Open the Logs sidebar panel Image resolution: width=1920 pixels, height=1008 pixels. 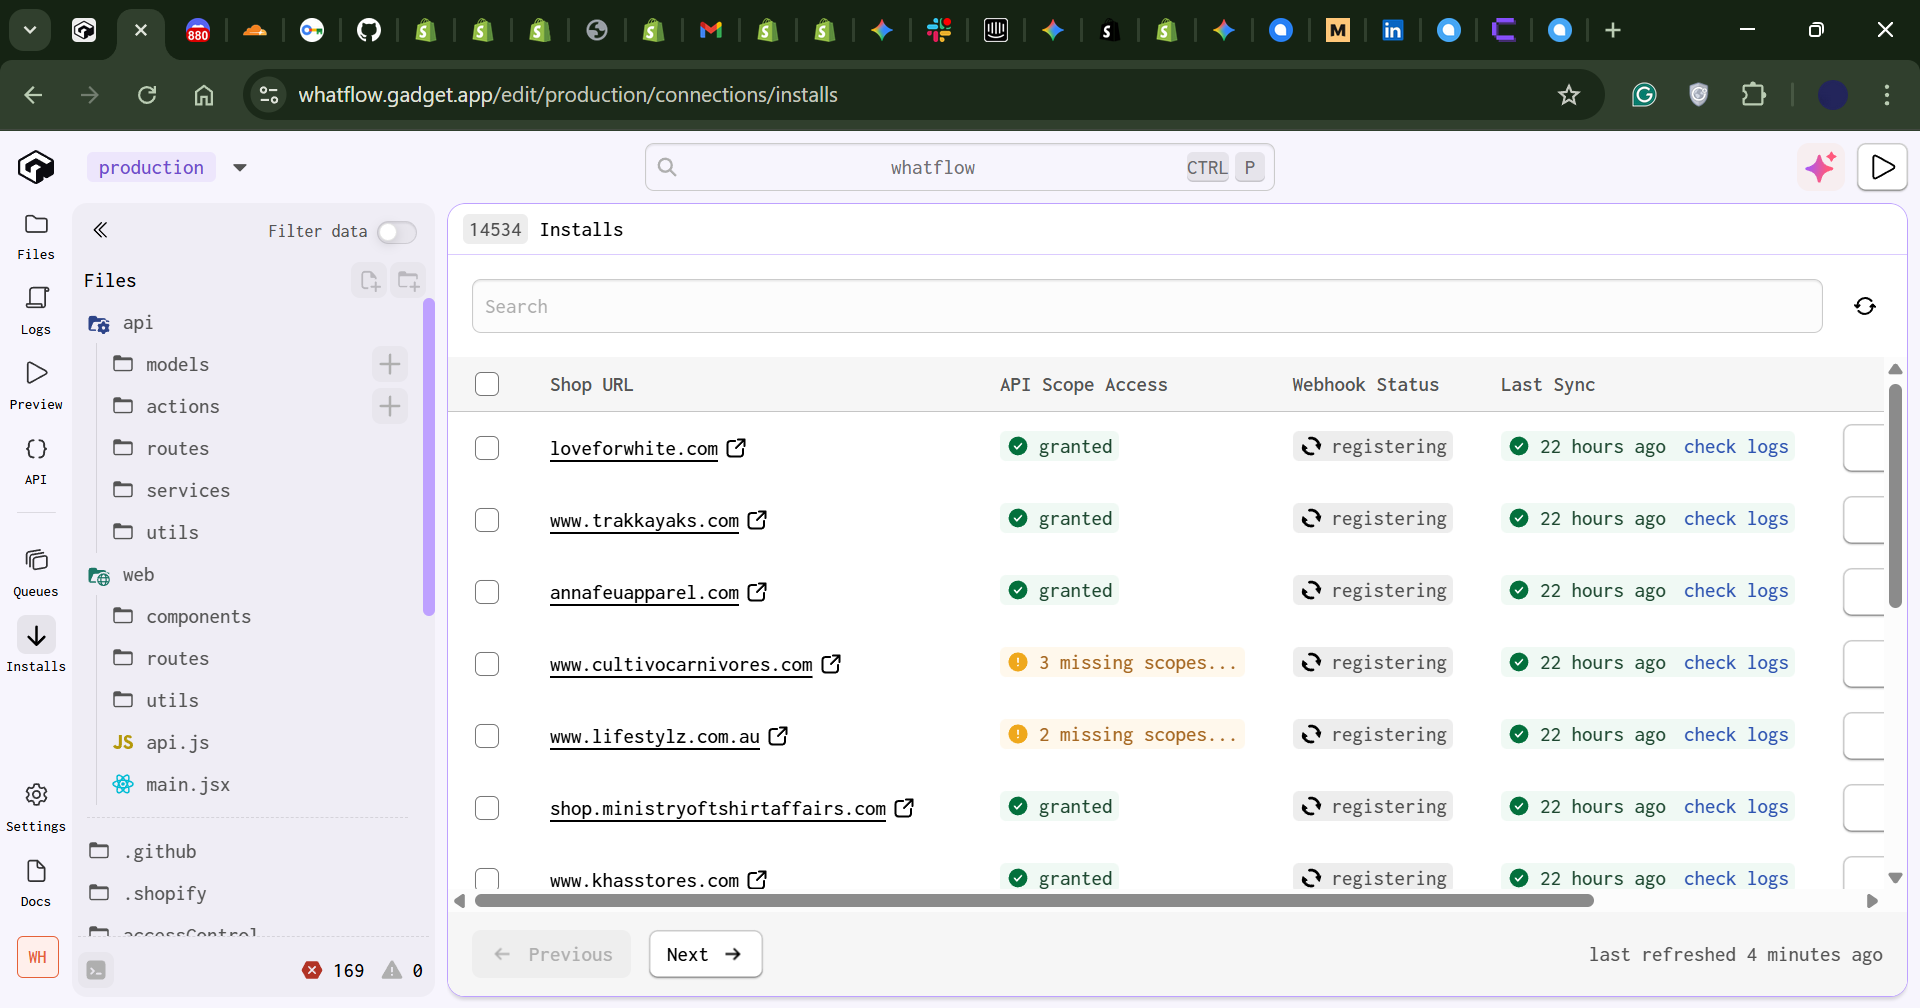(36, 311)
